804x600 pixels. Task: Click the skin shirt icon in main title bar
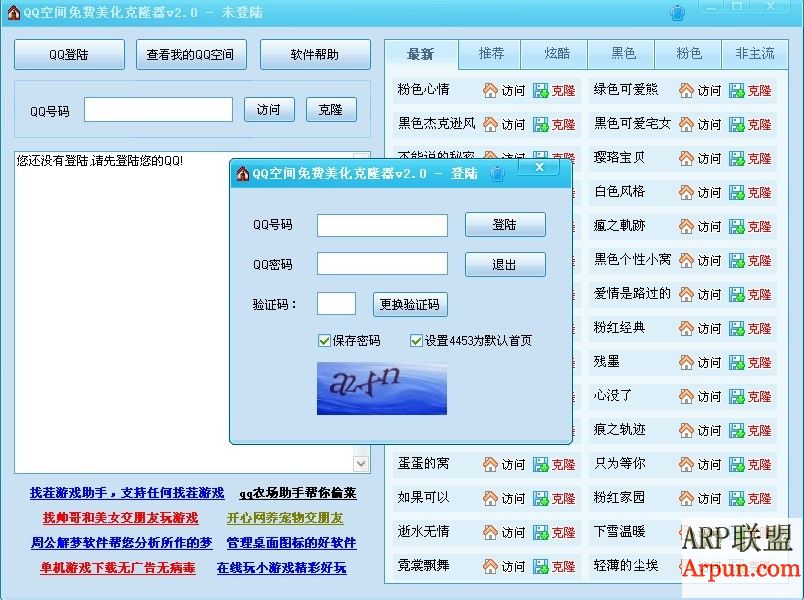pyautogui.click(x=678, y=12)
